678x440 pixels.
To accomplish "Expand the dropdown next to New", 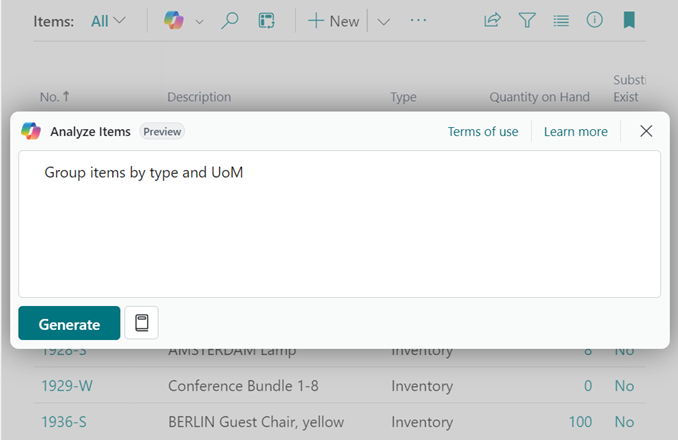I will [384, 22].
